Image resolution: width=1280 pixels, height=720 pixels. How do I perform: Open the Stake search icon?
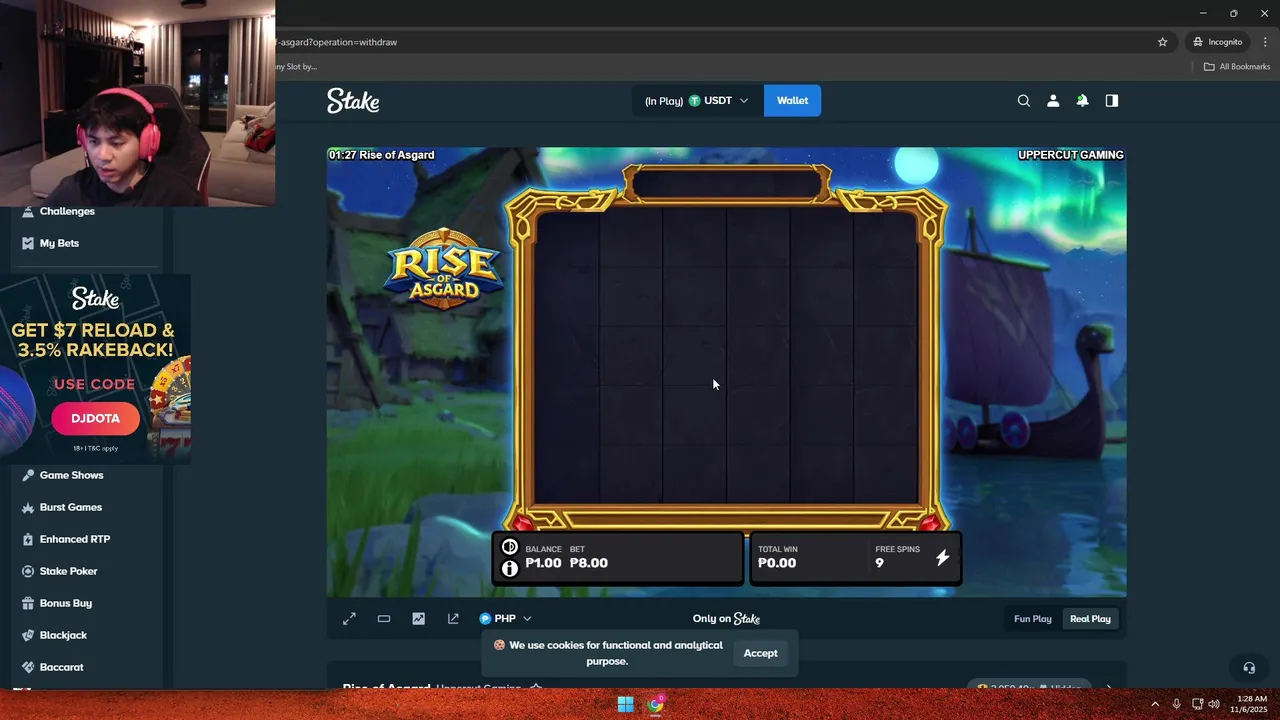coord(1023,101)
